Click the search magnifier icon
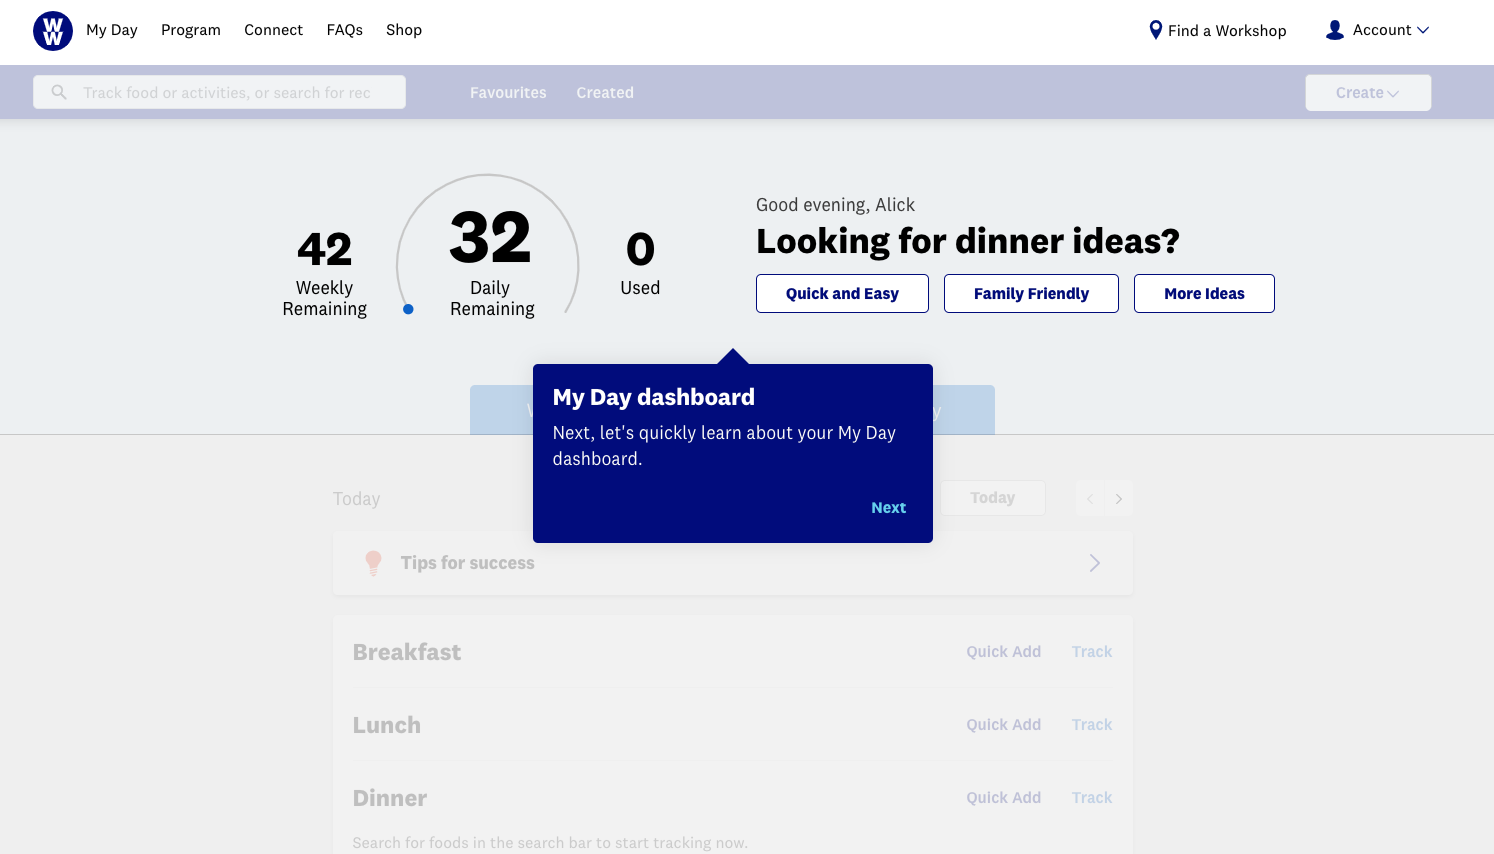This screenshot has height=854, width=1494. click(x=59, y=92)
